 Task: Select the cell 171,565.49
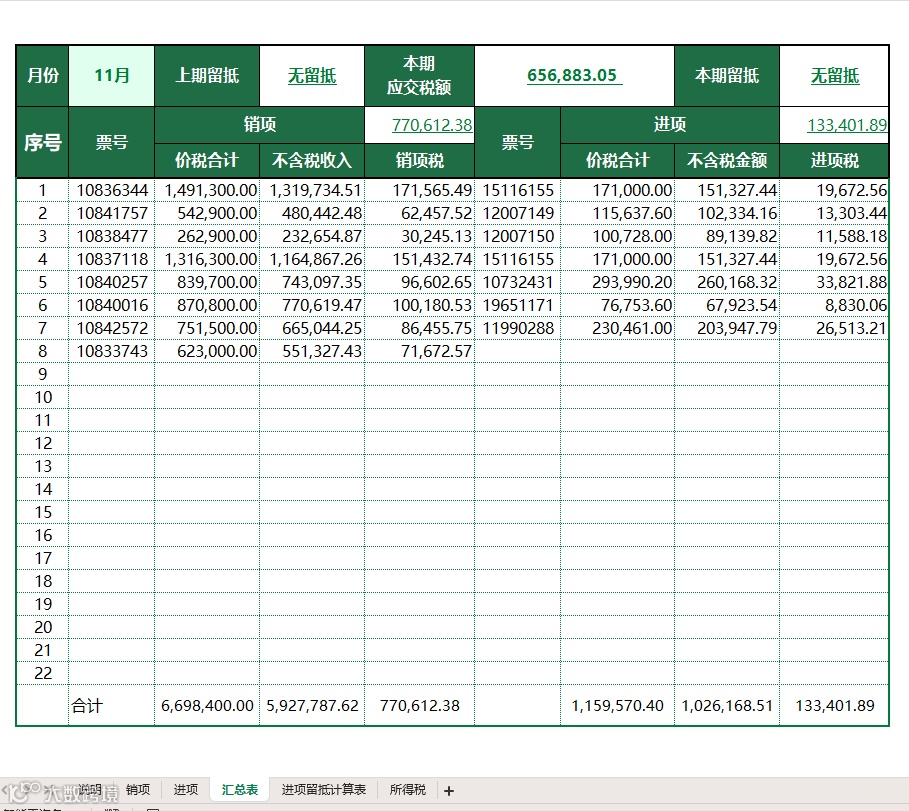click(x=419, y=190)
